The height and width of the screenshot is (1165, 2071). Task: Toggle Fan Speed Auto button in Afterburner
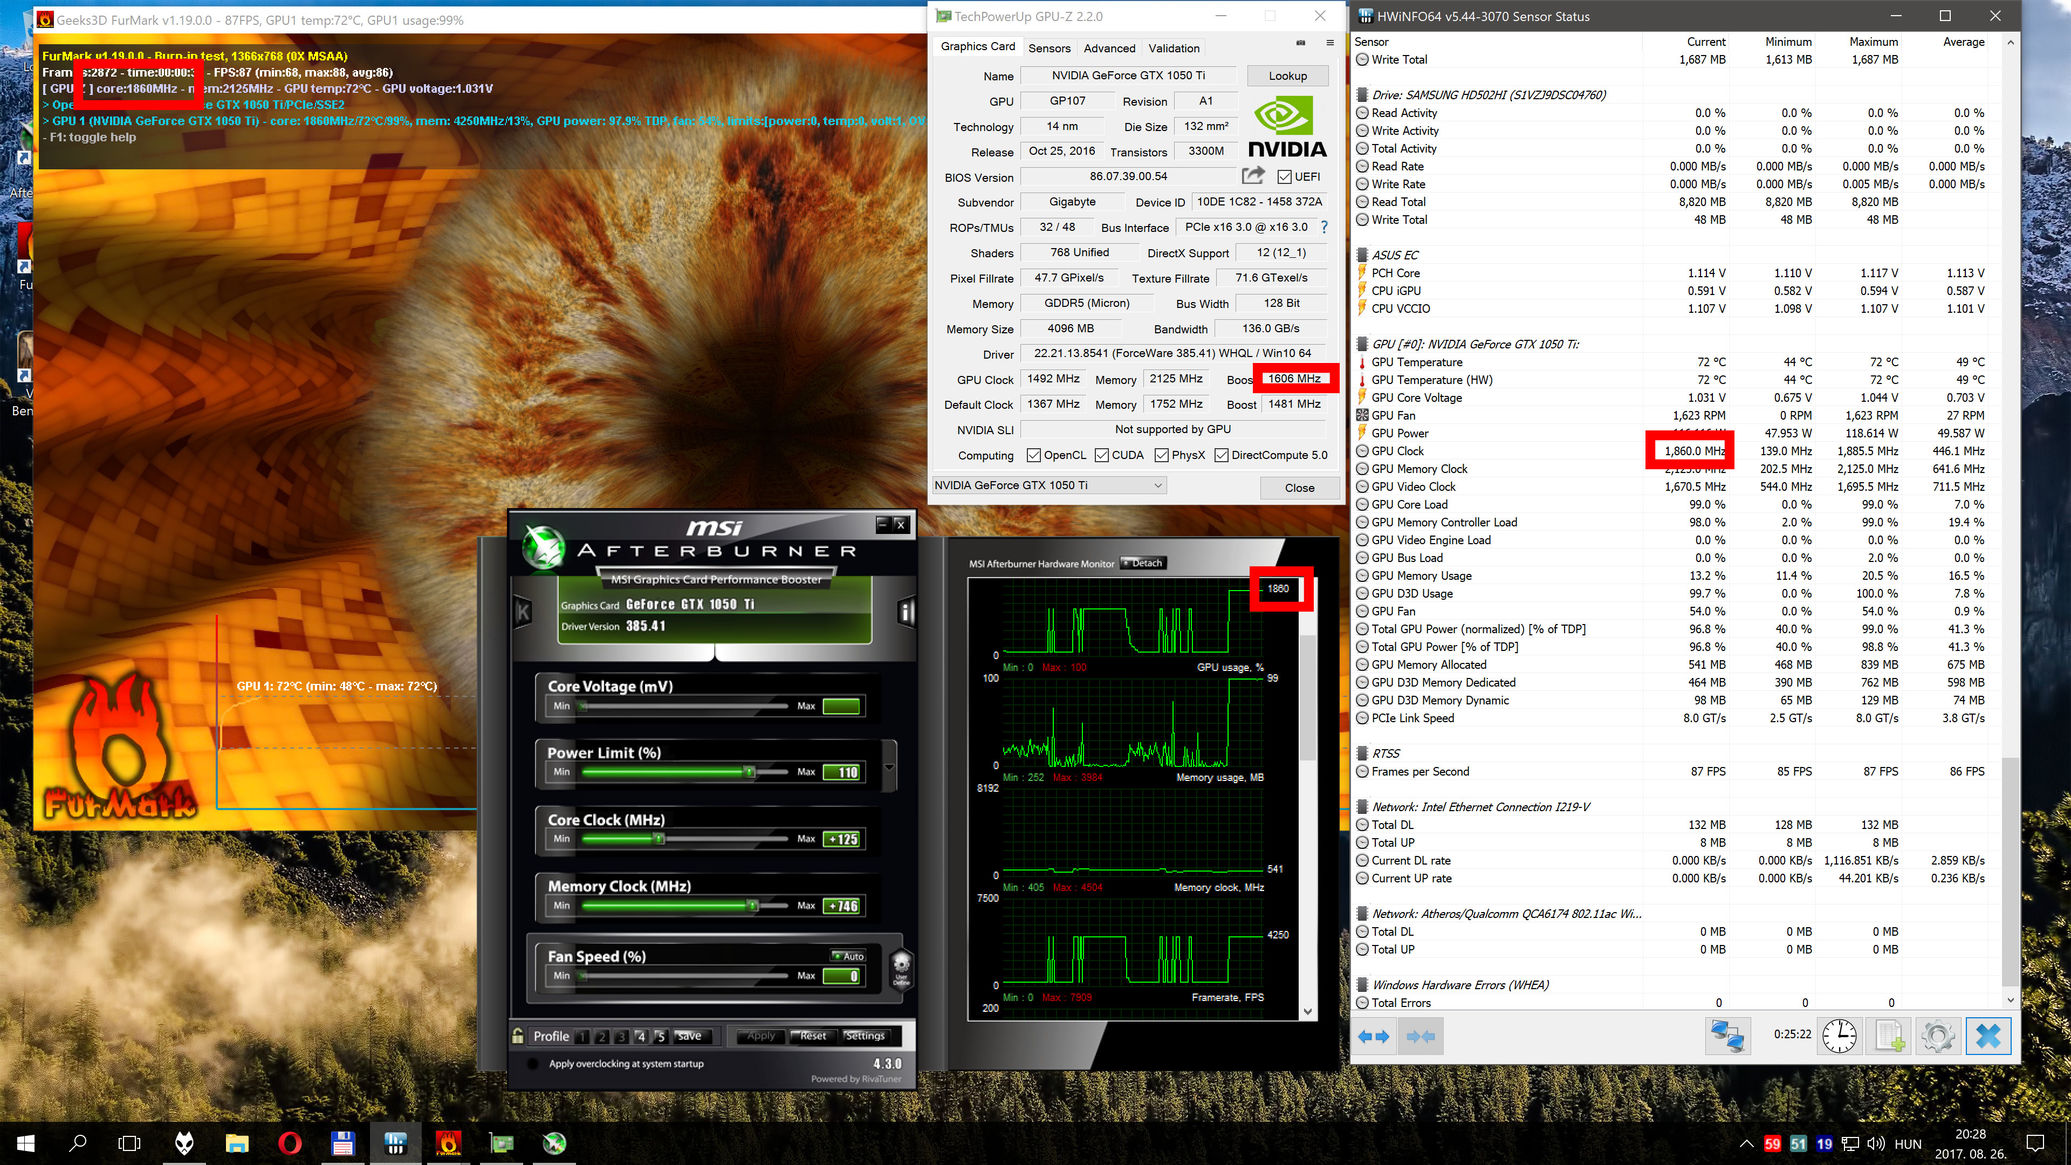850,956
